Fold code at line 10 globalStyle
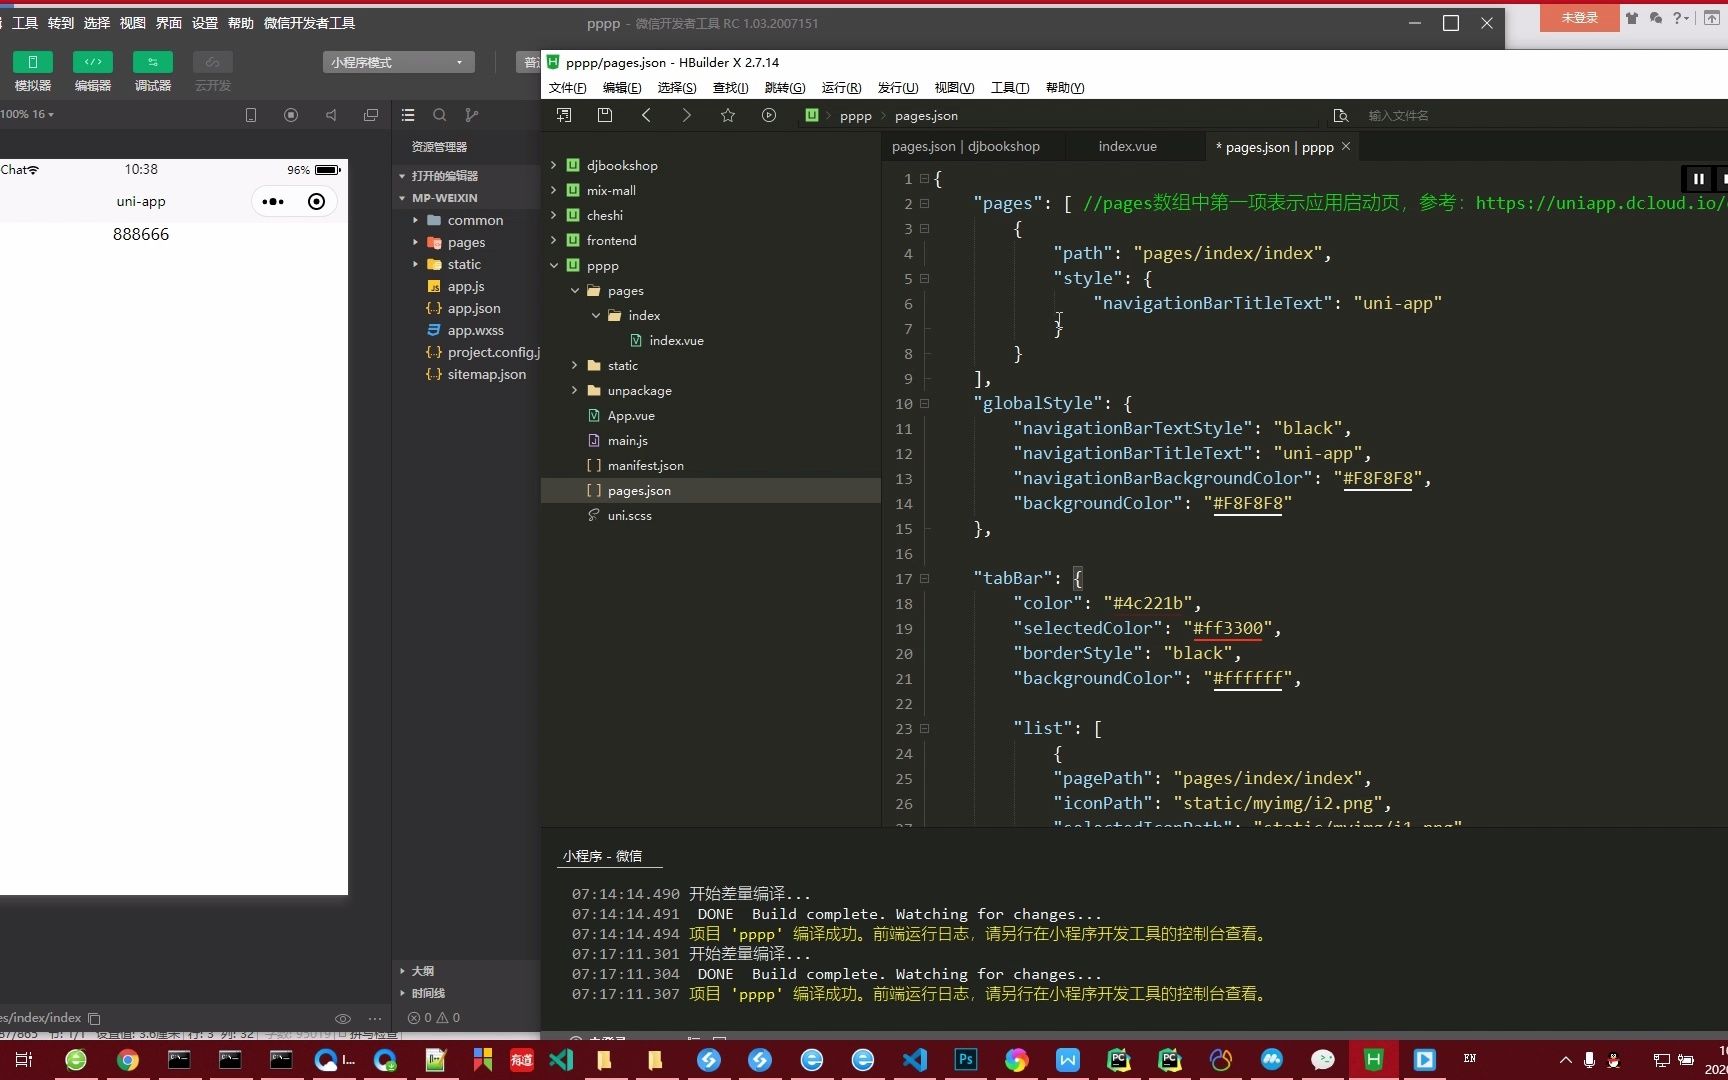The width and height of the screenshot is (1728, 1080). click(924, 403)
